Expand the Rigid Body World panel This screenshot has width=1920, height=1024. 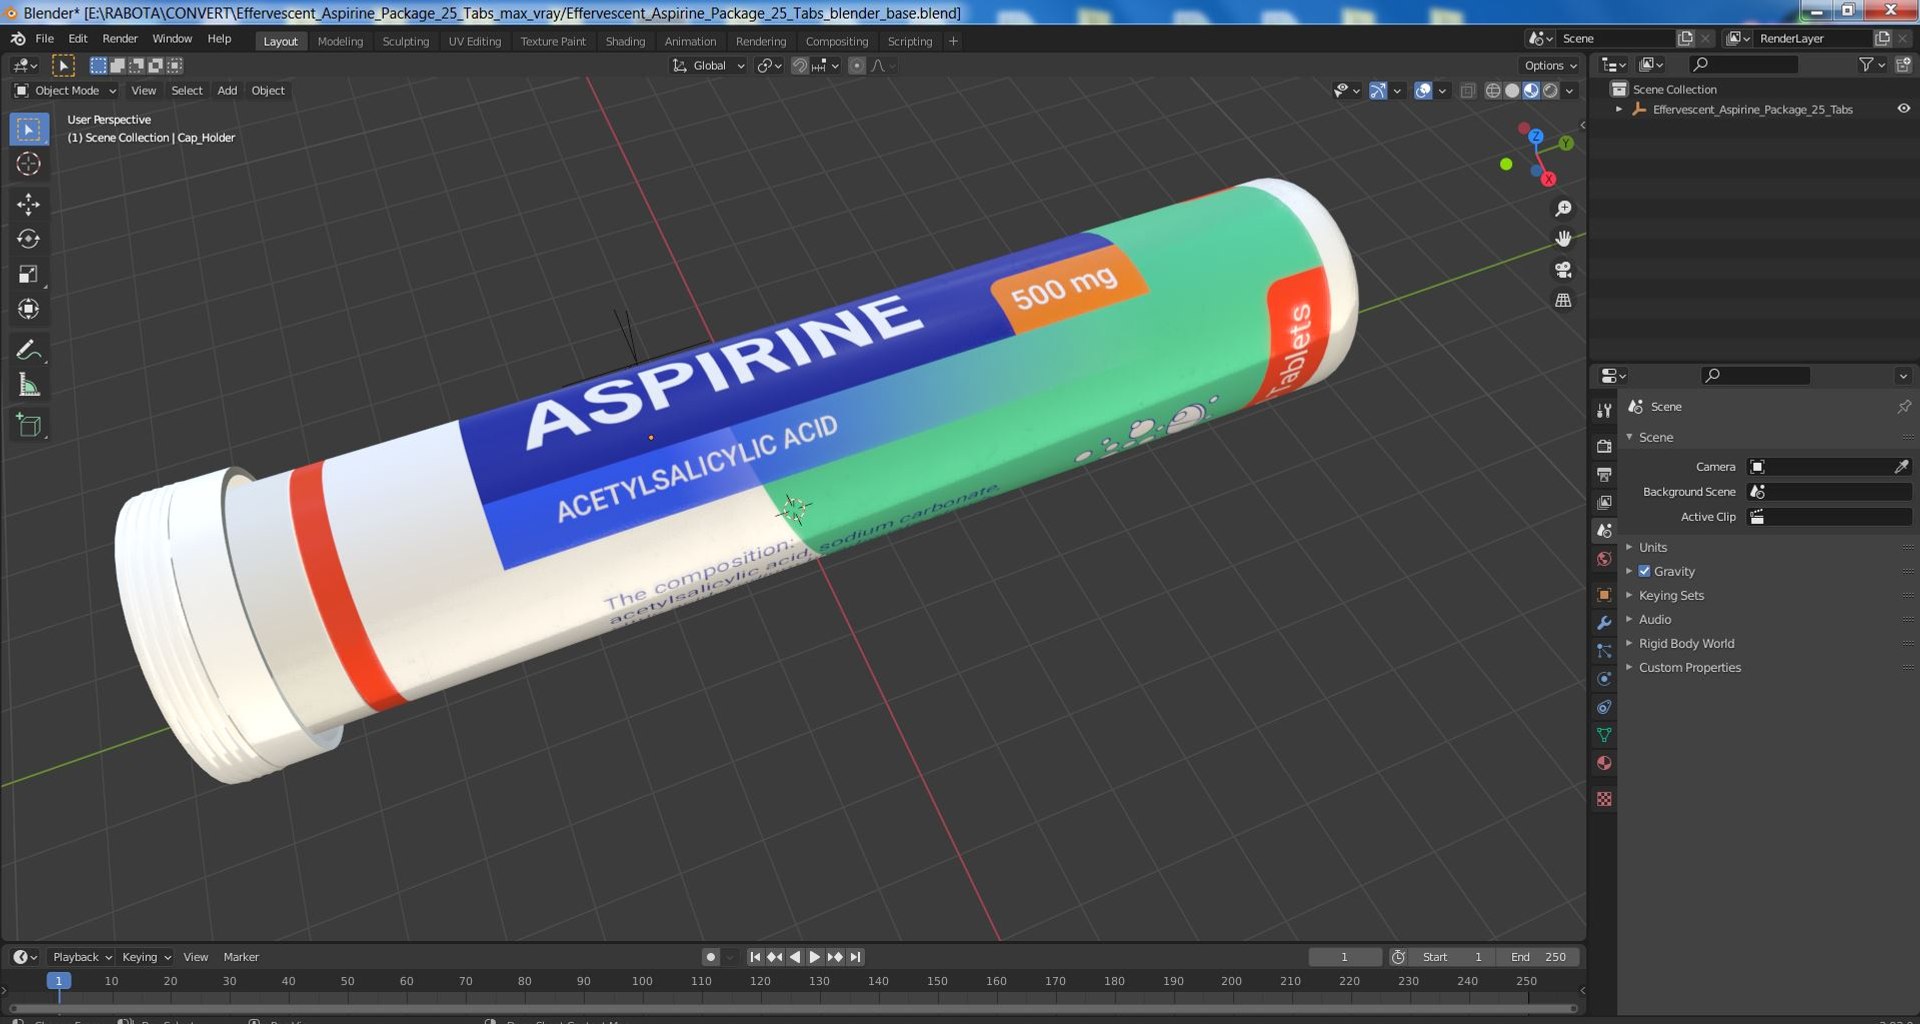[1686, 643]
